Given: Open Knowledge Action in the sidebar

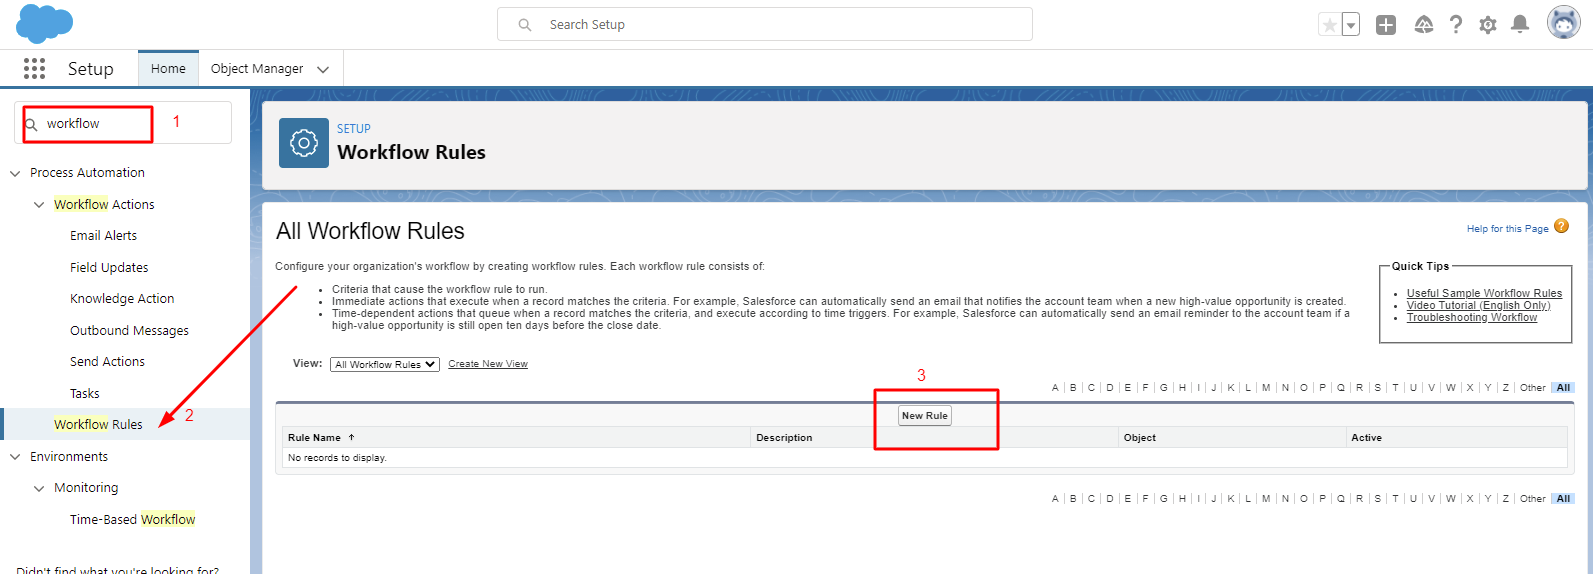Looking at the screenshot, I should point(122,299).
